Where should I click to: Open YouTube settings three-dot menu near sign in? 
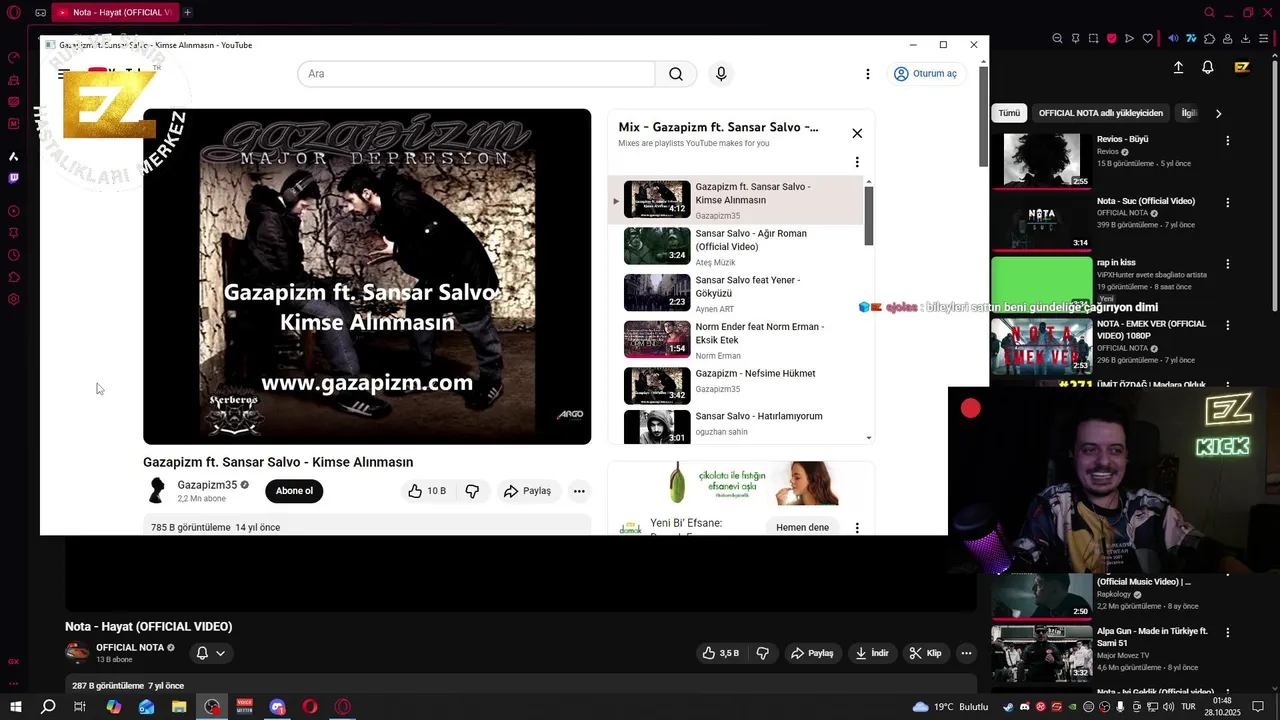[868, 74]
